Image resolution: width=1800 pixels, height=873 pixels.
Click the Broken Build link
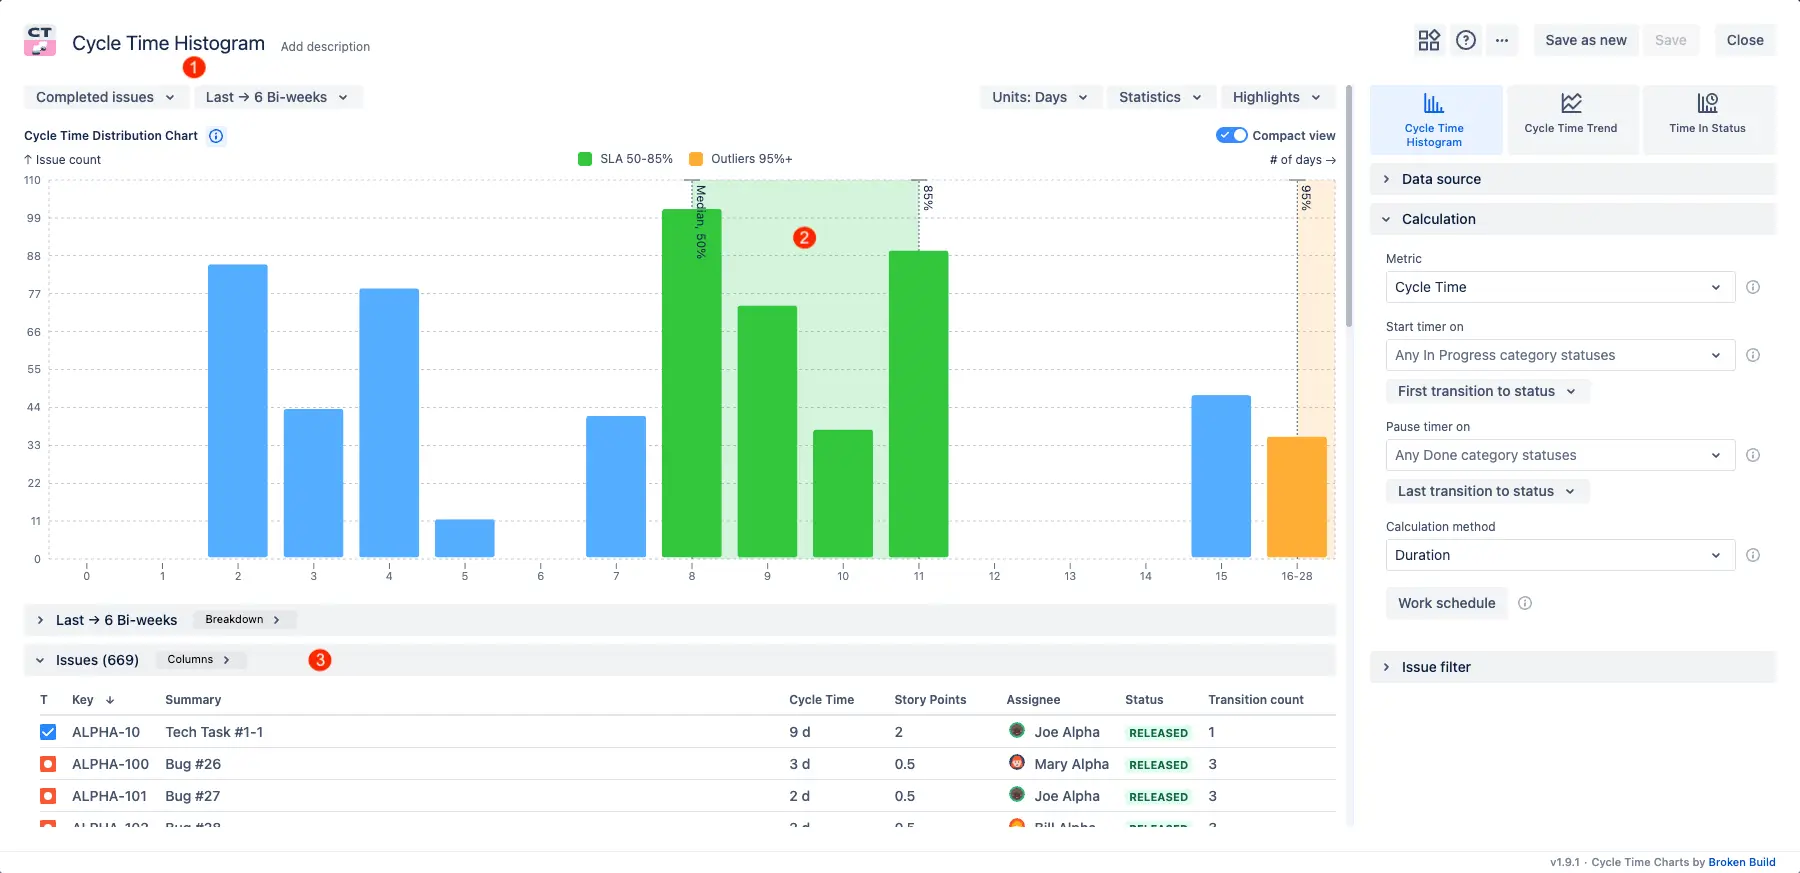point(1742,862)
